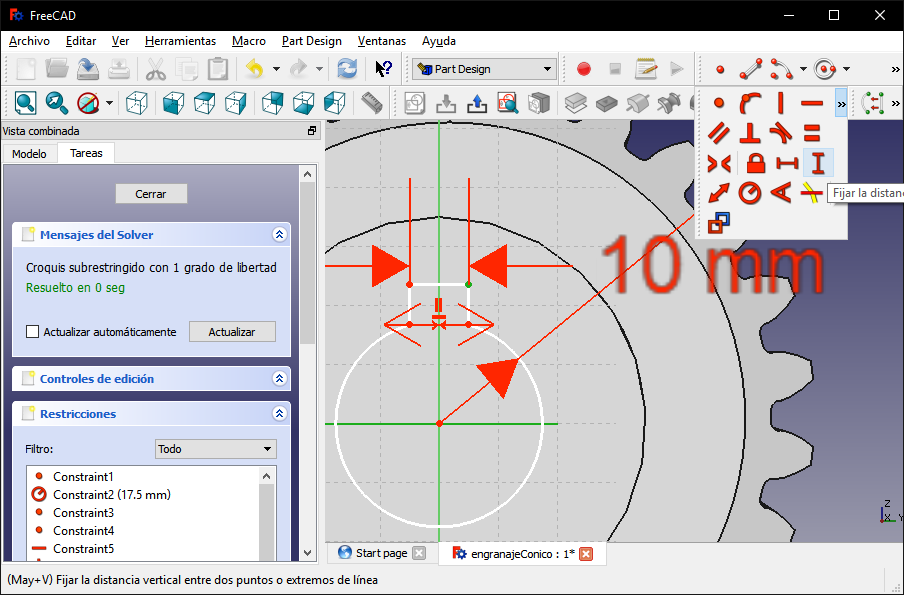Image resolution: width=904 pixels, height=595 pixels.
Task: Collapse the Mensajes del Solver section
Action: [280, 234]
